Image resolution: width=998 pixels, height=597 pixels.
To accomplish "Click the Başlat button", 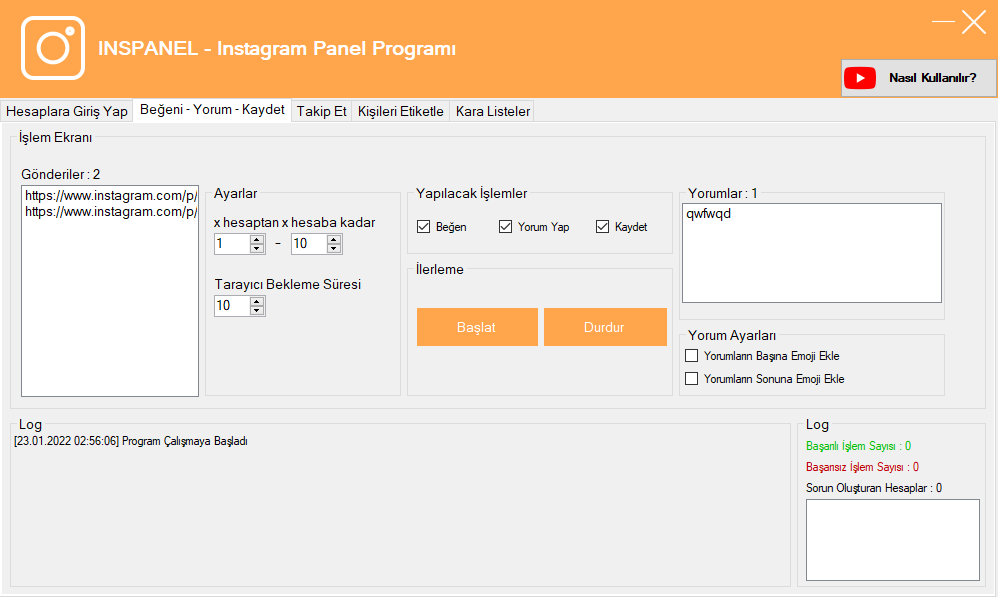I will tap(477, 327).
